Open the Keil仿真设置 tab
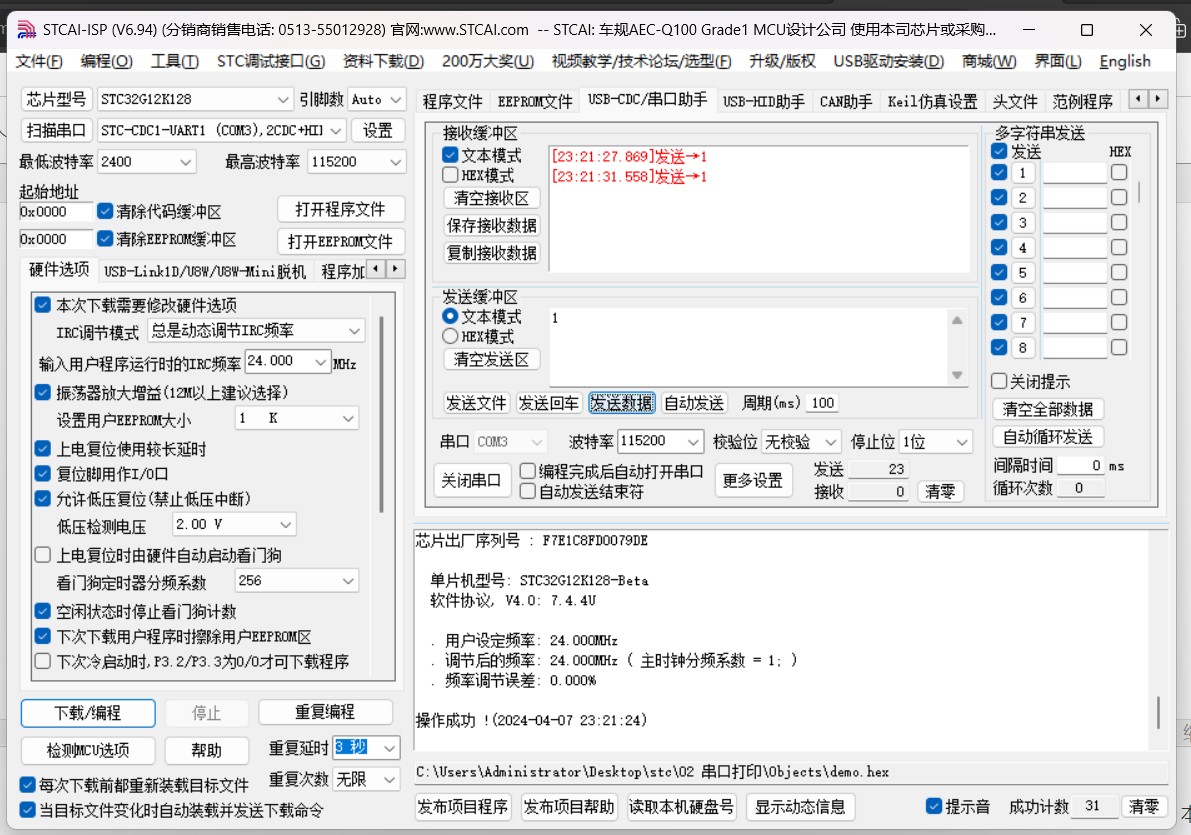The image size is (1191, 835). [x=932, y=101]
